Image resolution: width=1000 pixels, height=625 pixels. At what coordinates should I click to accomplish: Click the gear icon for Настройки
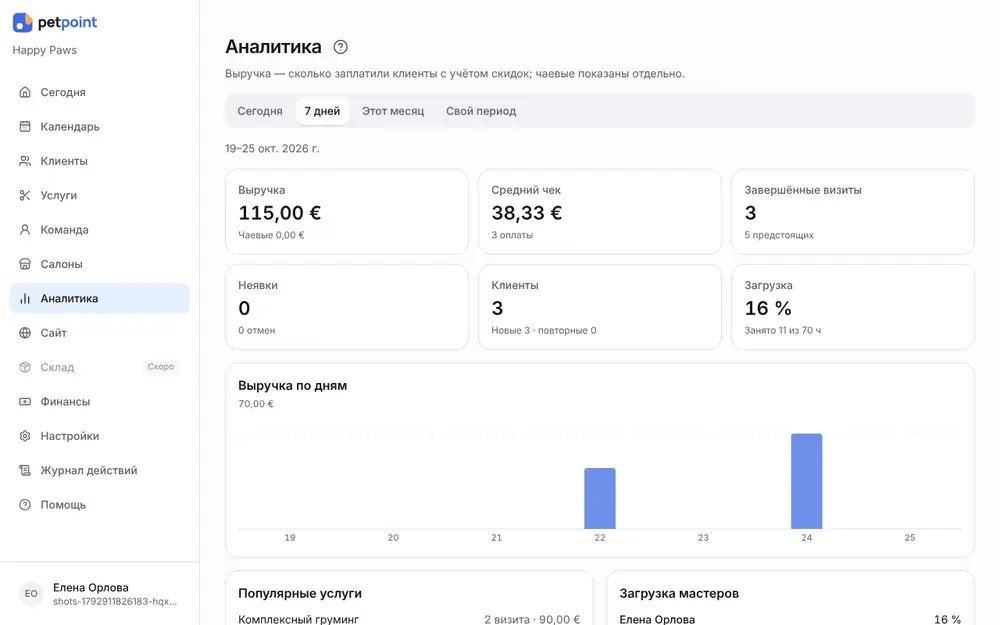click(25, 436)
